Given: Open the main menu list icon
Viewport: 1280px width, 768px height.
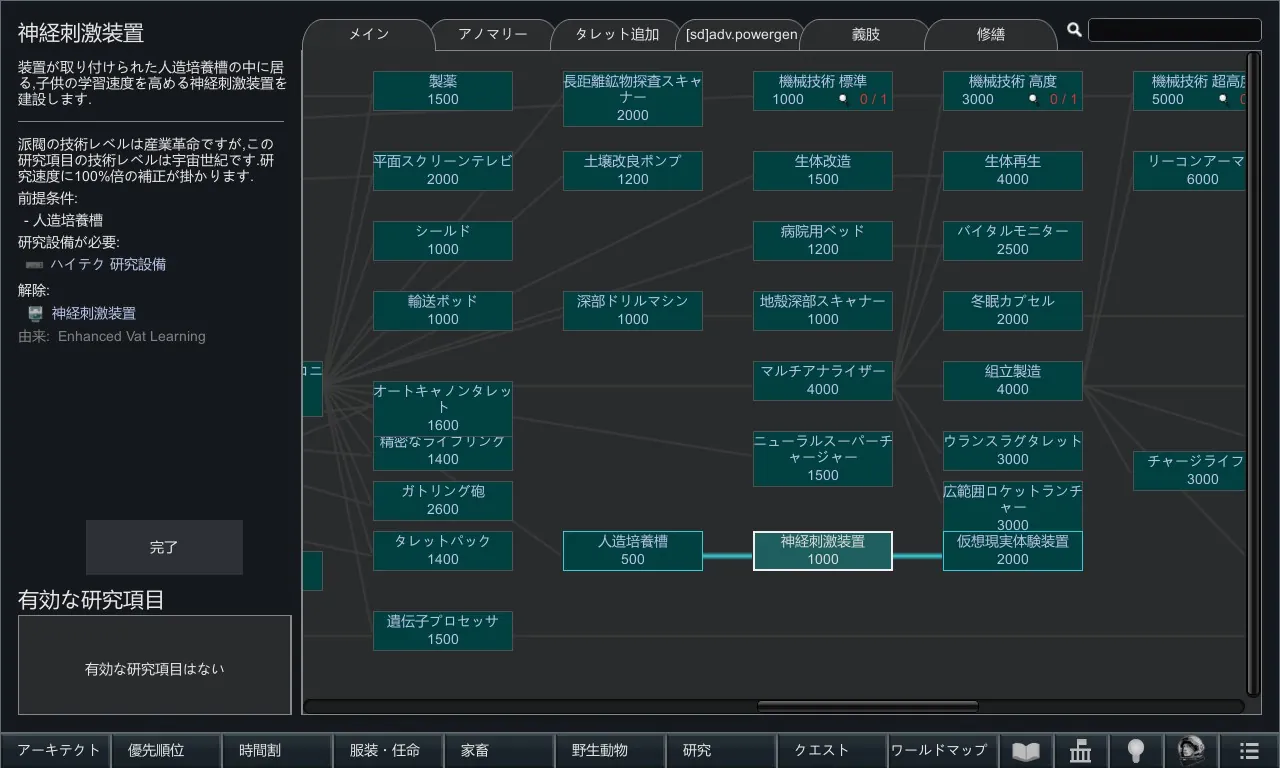Looking at the screenshot, I should [x=1249, y=751].
